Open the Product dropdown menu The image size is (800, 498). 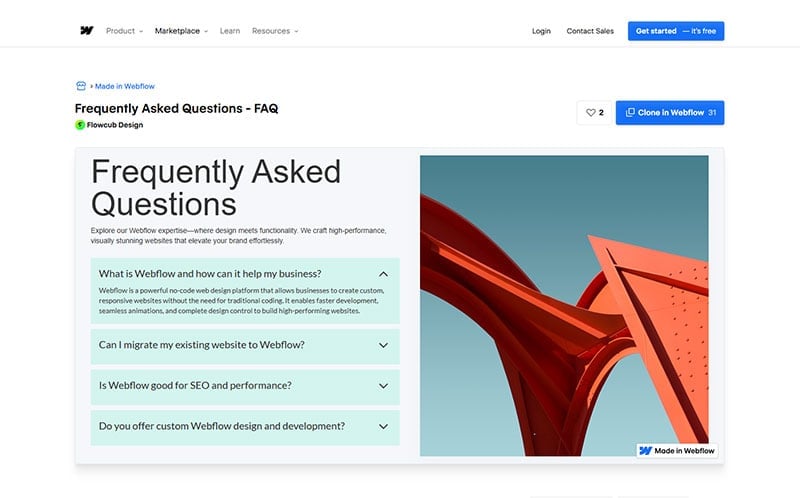click(124, 31)
